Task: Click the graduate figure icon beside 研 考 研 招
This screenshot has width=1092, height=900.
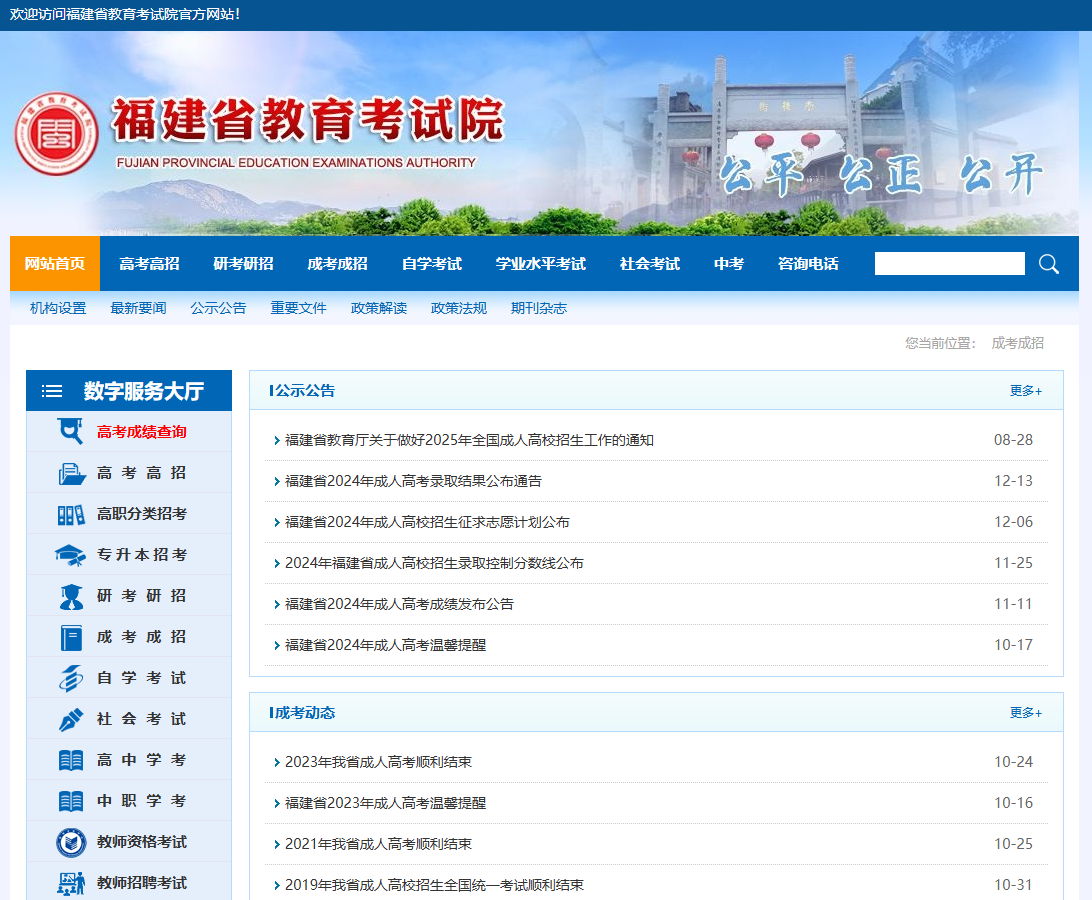Action: [71, 596]
